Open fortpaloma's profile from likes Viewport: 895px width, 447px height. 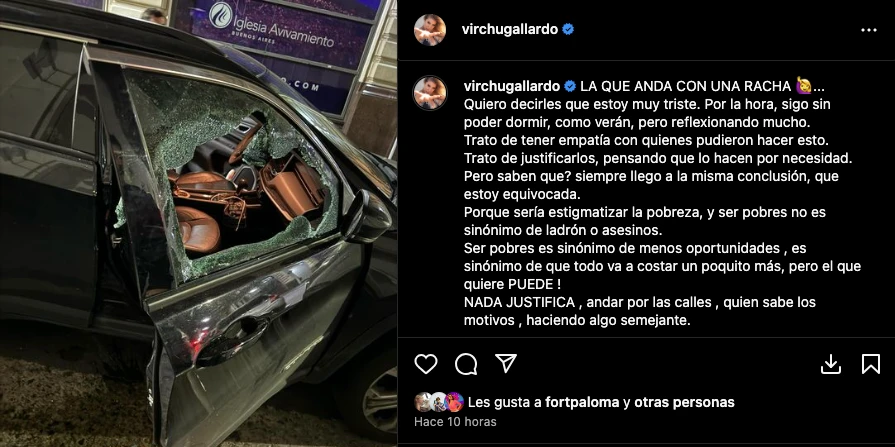tap(582, 402)
